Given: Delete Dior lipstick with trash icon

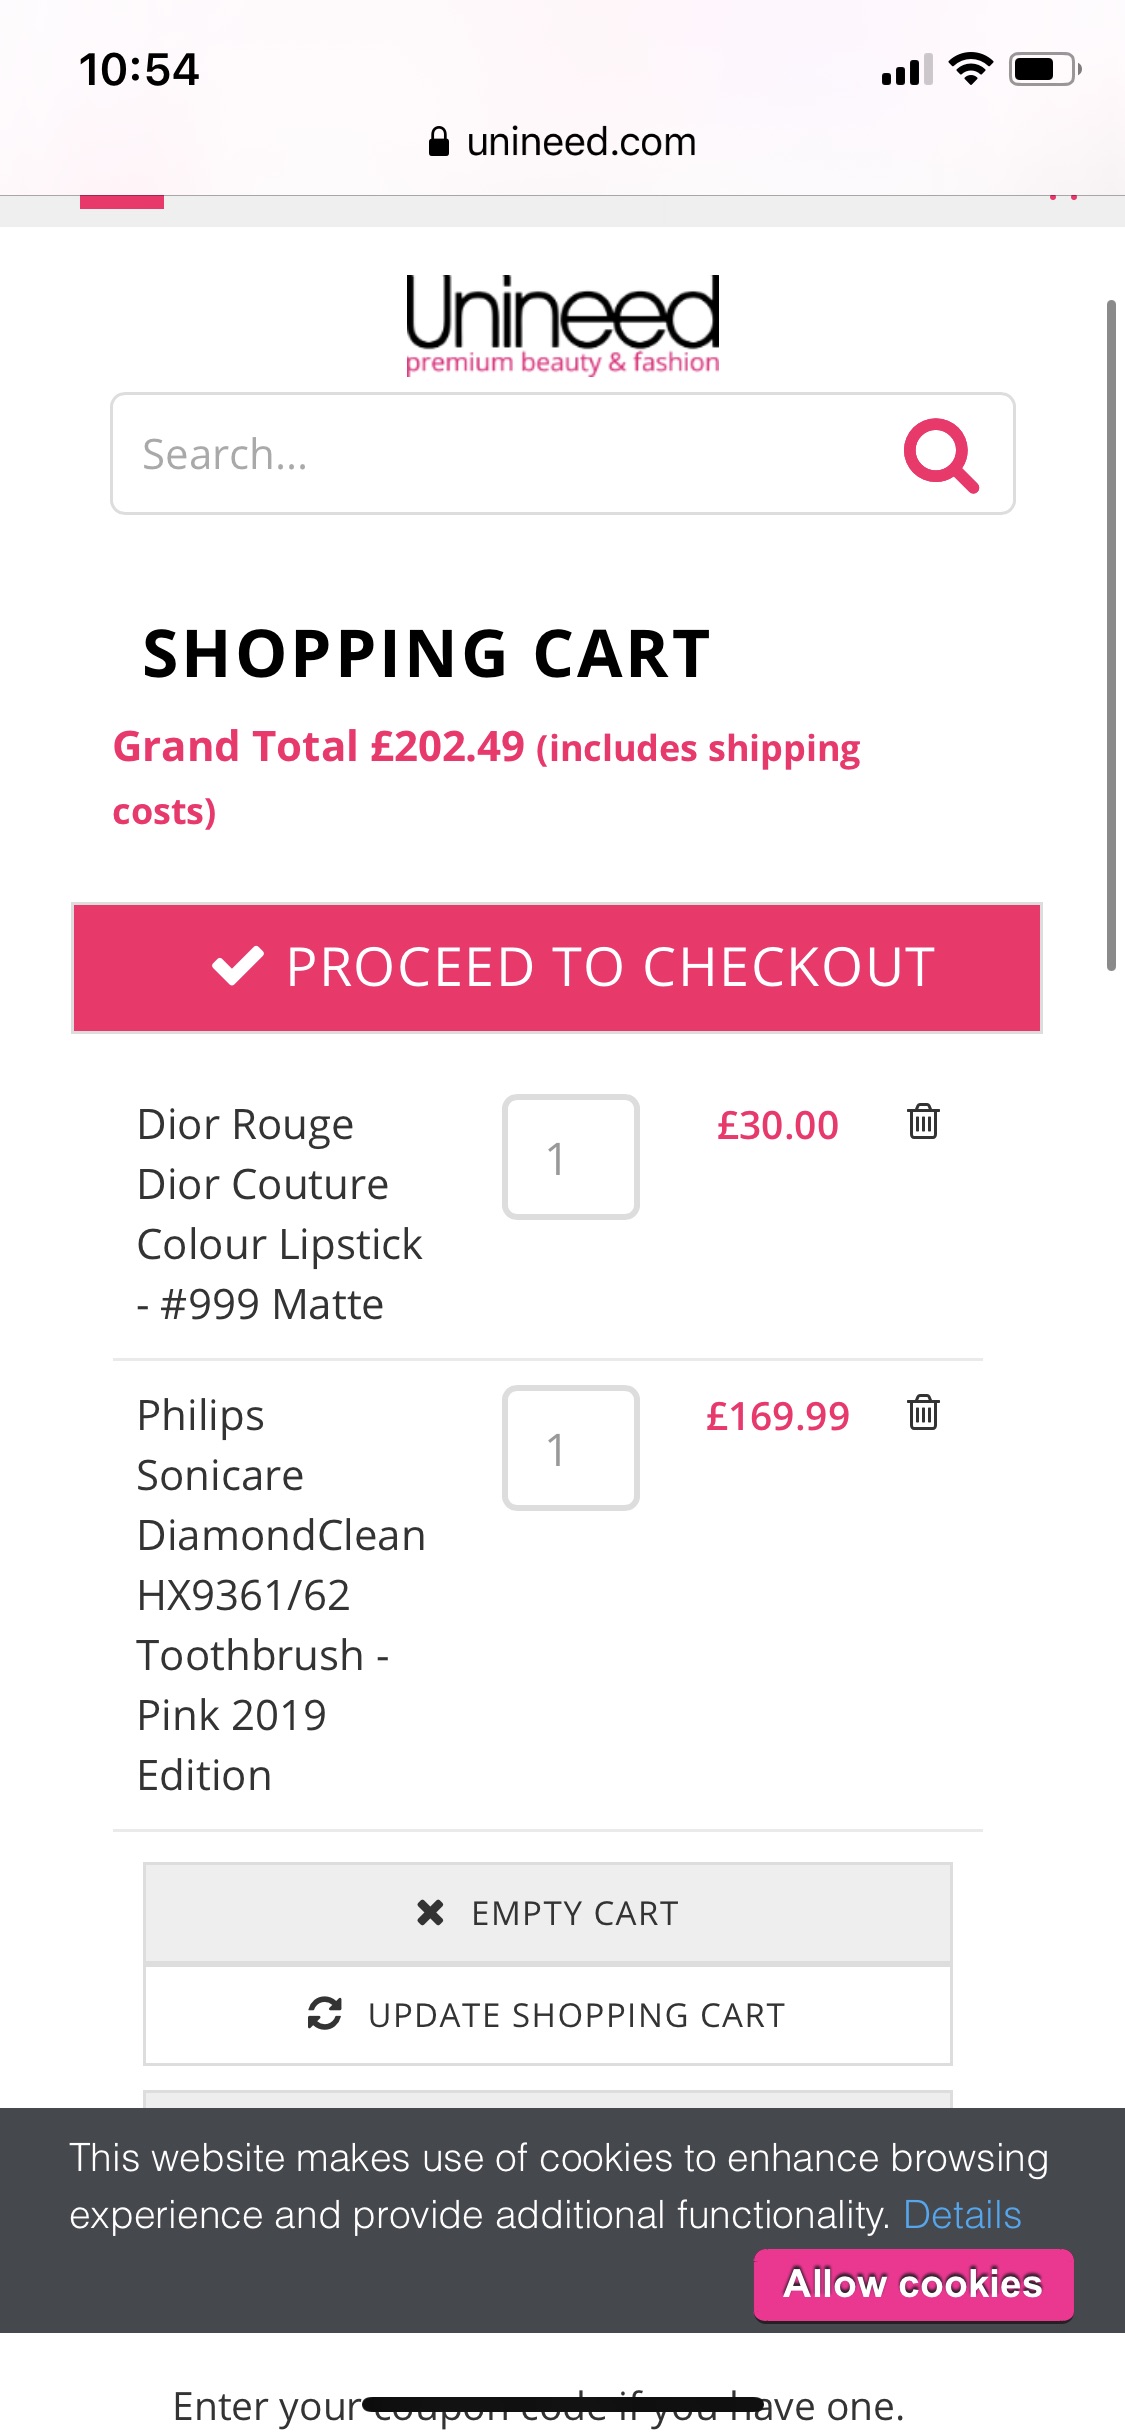Looking at the screenshot, I should click(923, 1121).
